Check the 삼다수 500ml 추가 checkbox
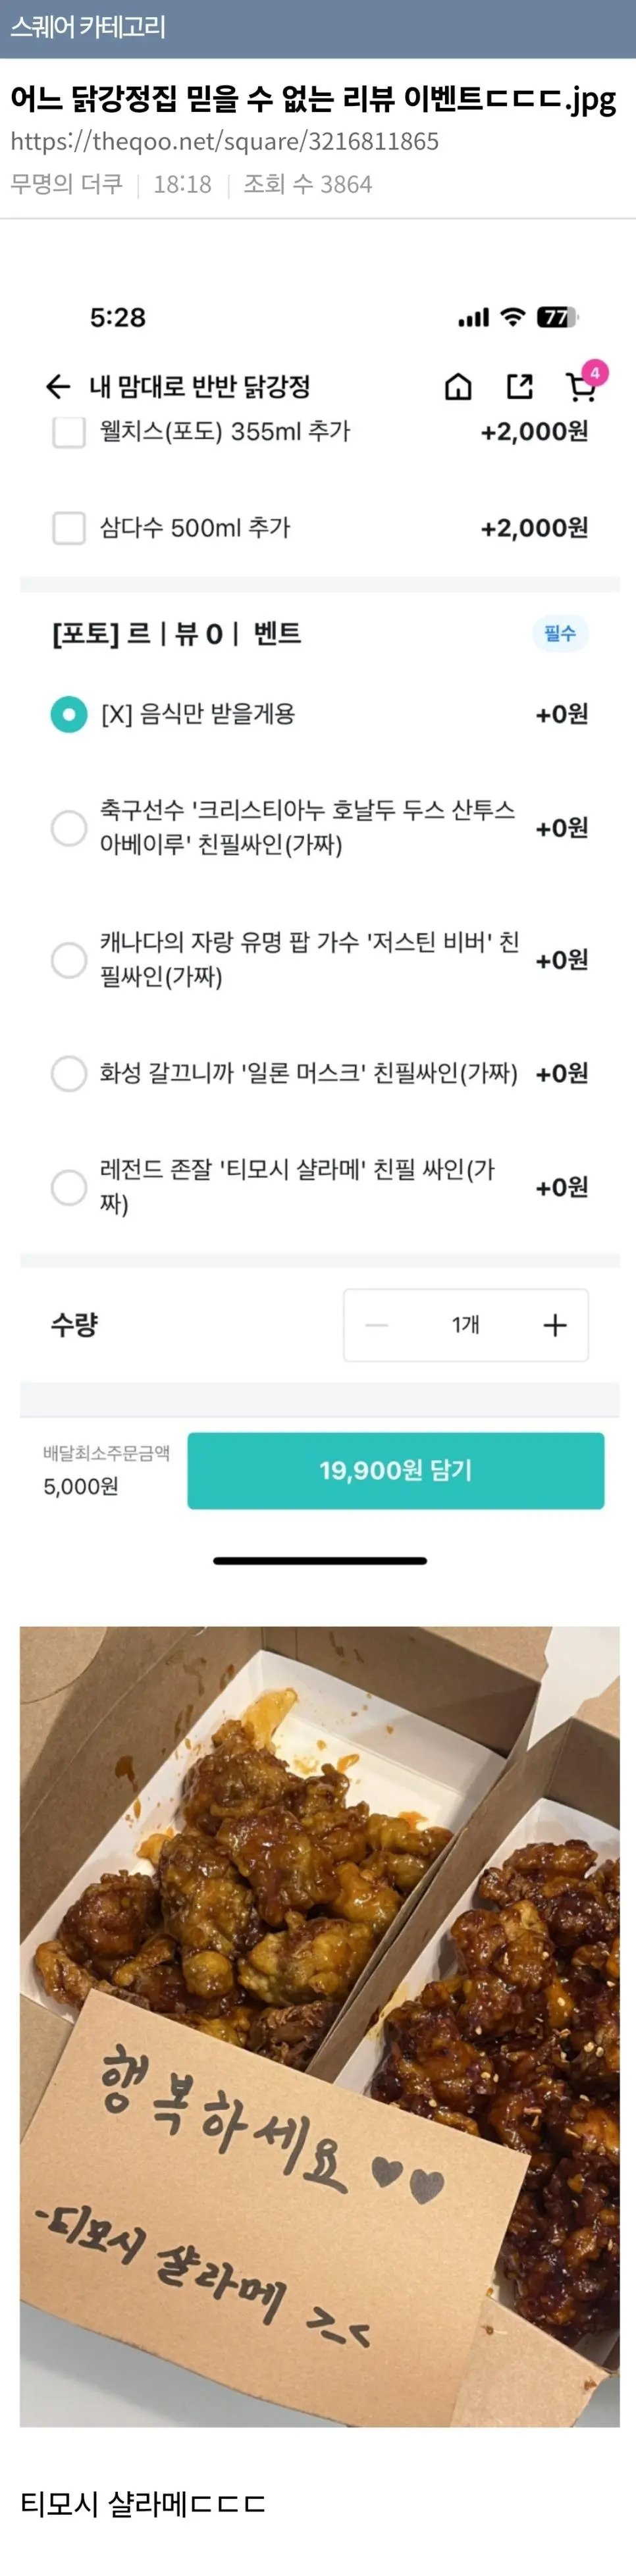The width and height of the screenshot is (636, 2576). 69,528
